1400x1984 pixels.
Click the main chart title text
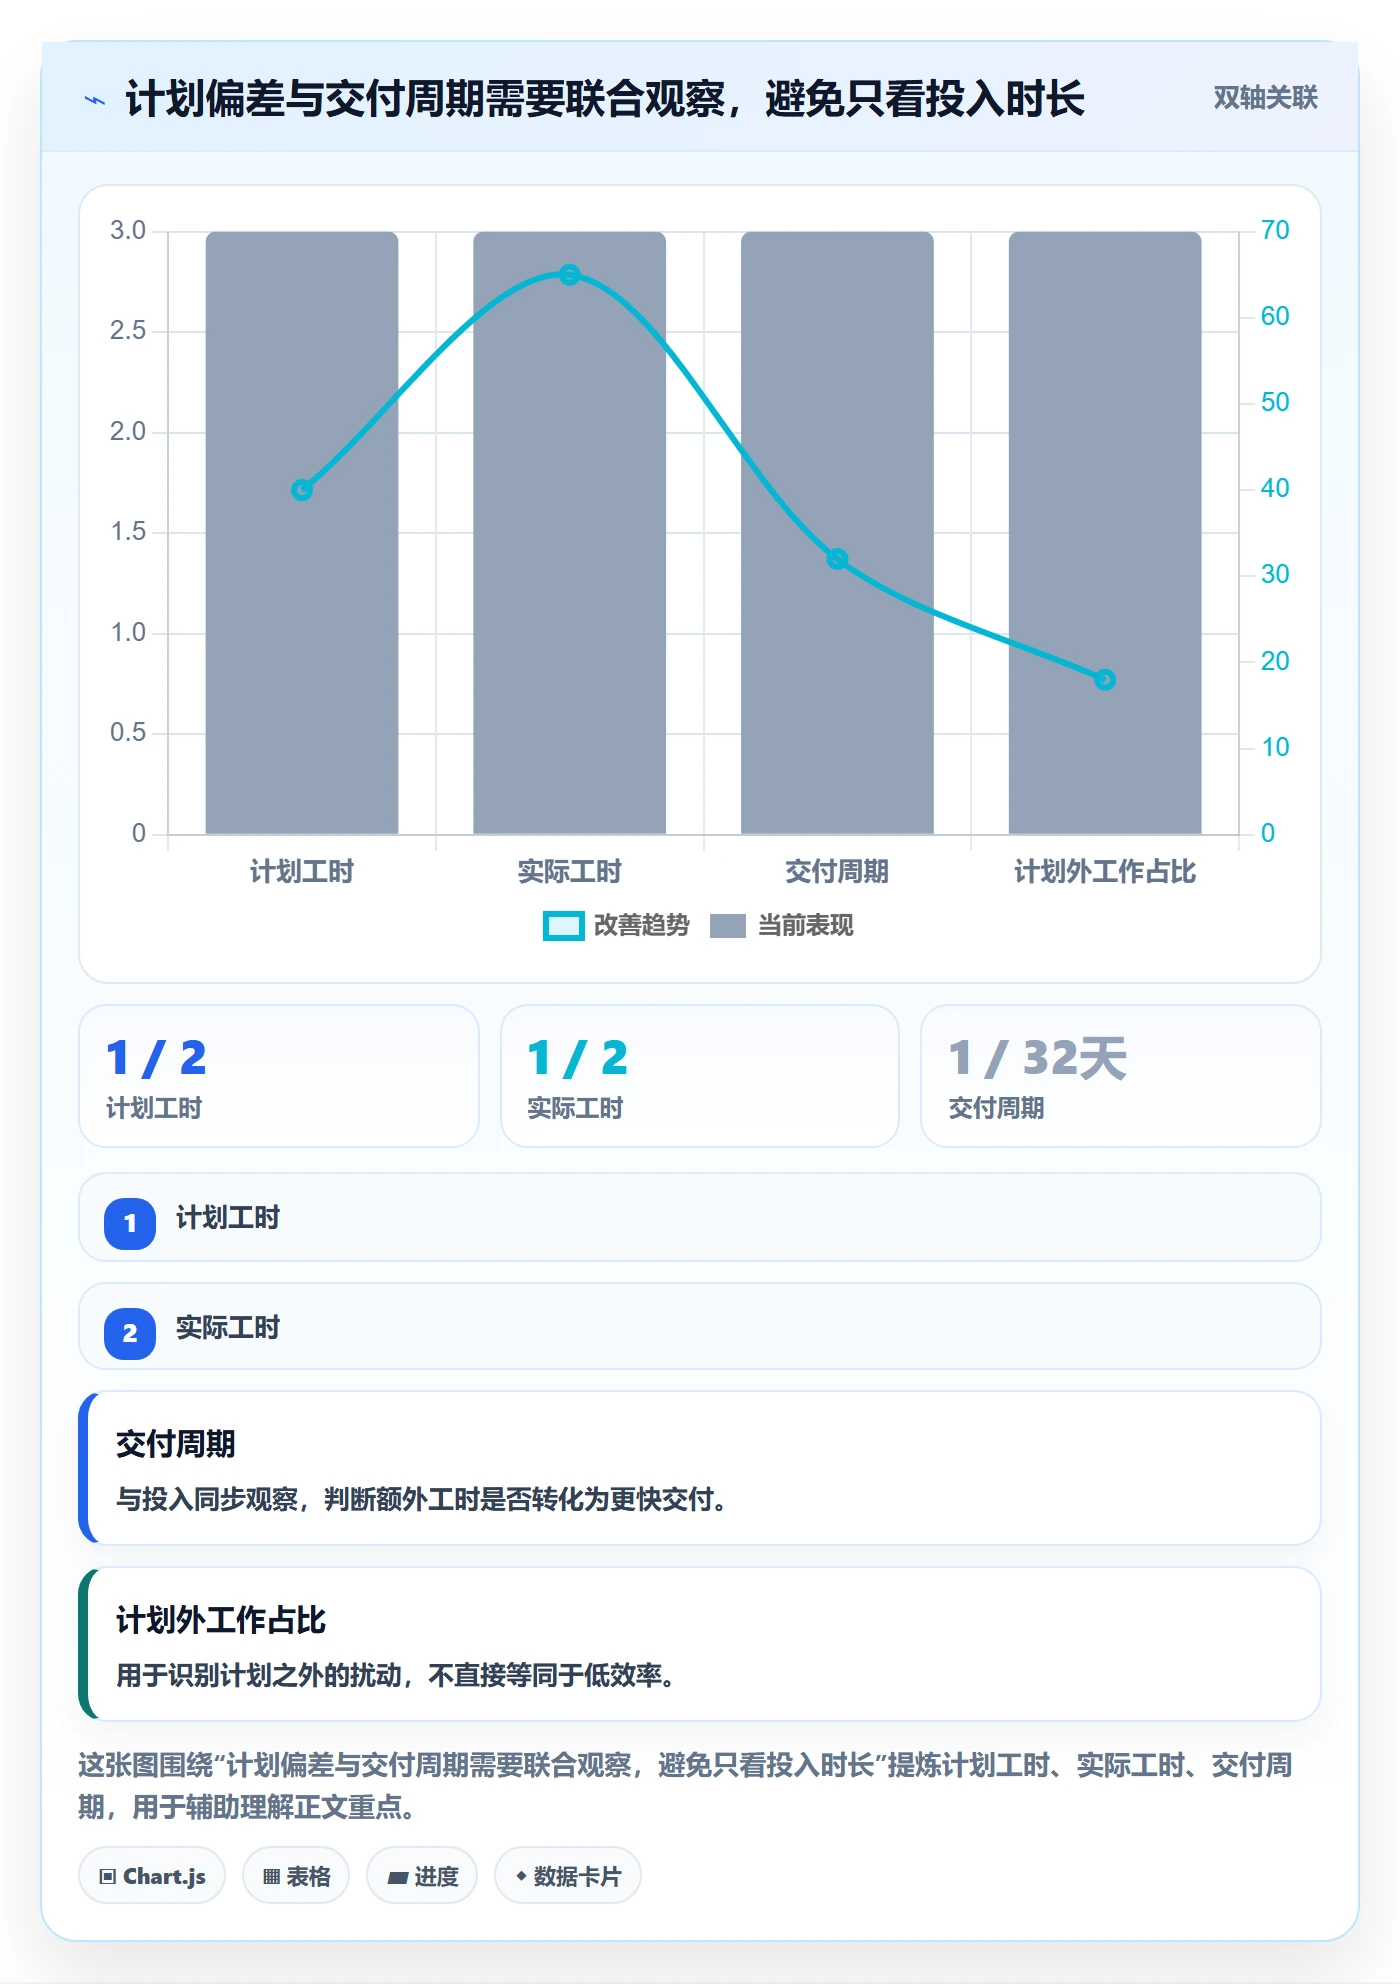point(605,99)
